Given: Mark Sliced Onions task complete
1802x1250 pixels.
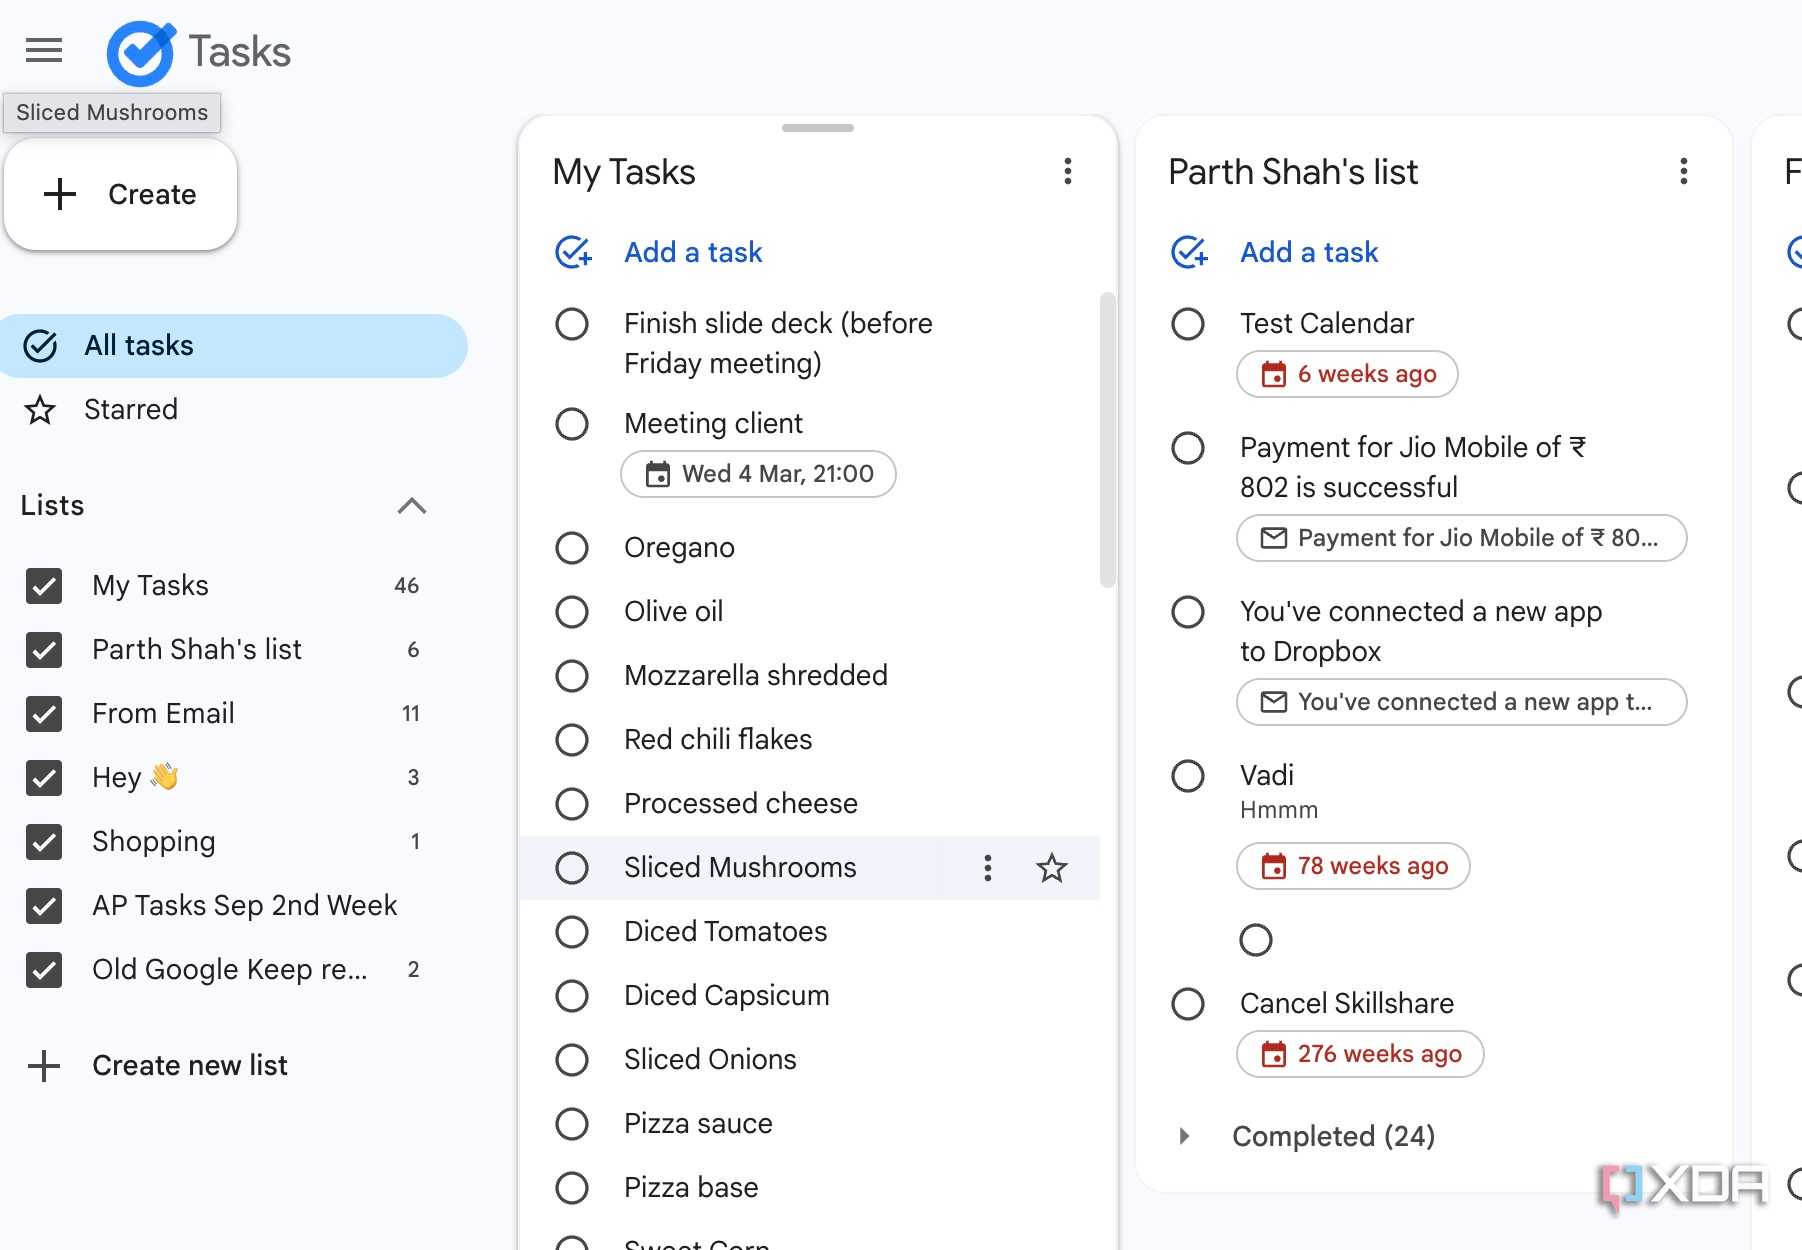Looking at the screenshot, I should click(x=572, y=1060).
